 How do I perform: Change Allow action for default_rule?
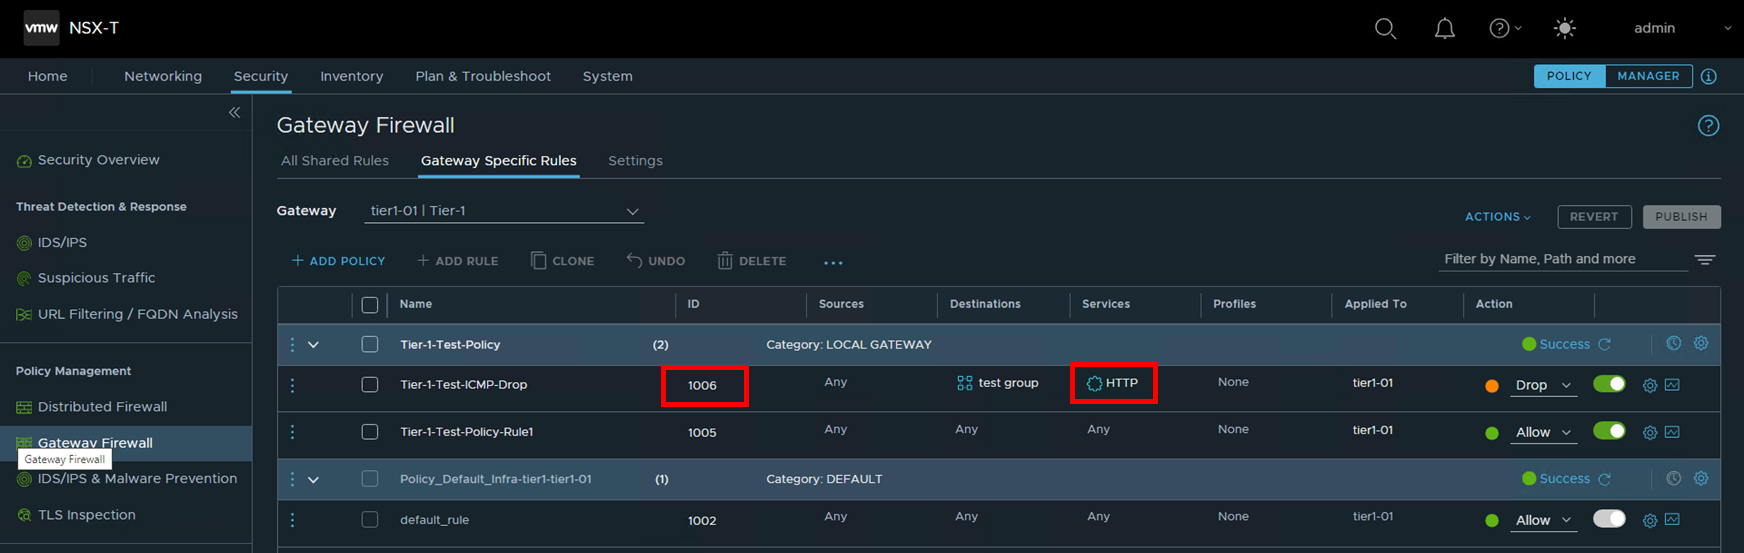(x=1544, y=520)
